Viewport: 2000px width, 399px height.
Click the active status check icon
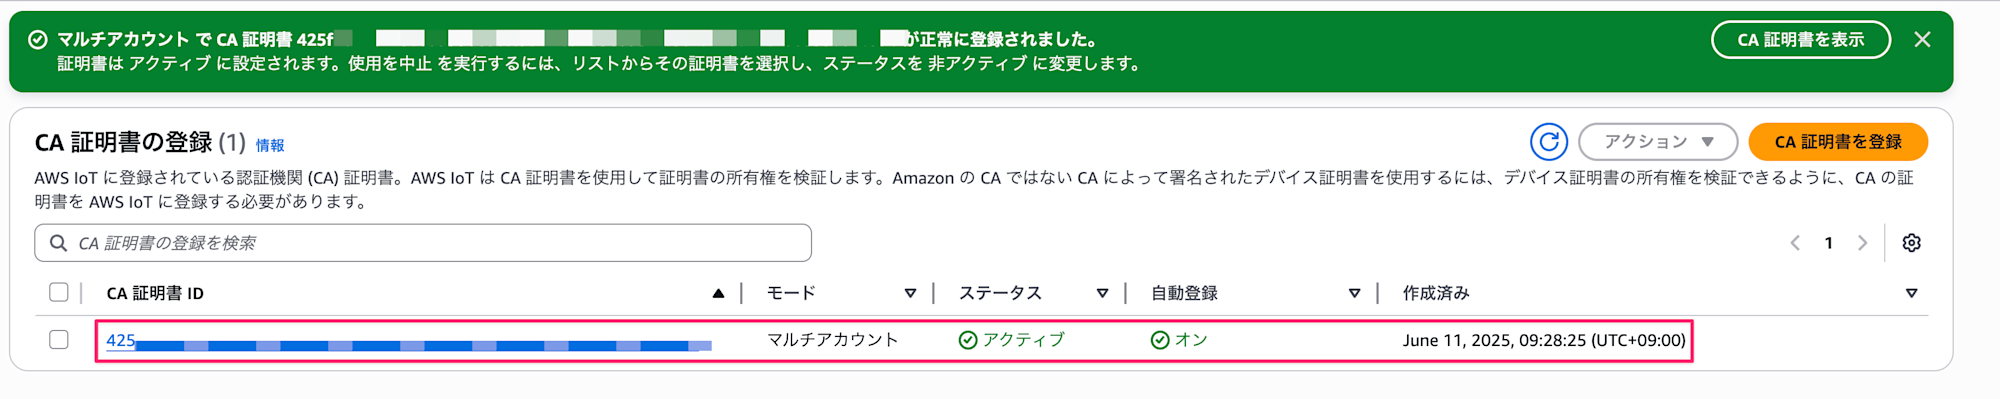point(968,340)
